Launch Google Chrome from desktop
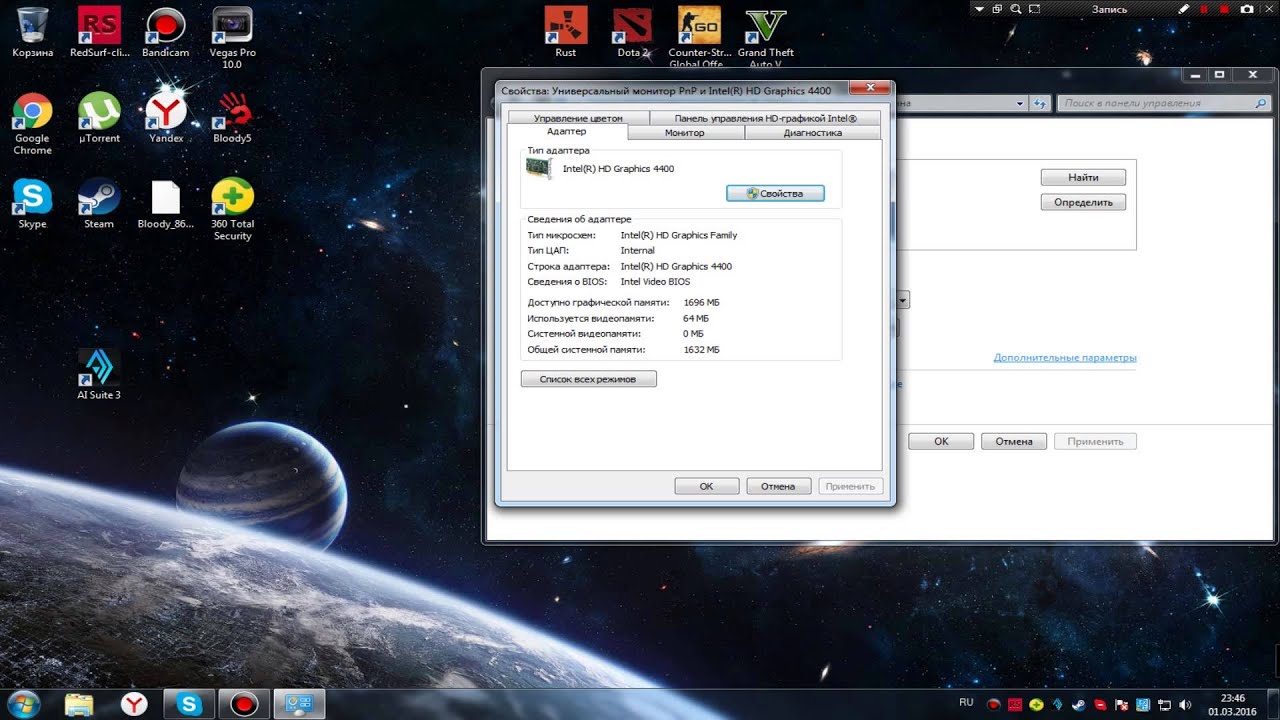1280x720 pixels. pos(32,123)
